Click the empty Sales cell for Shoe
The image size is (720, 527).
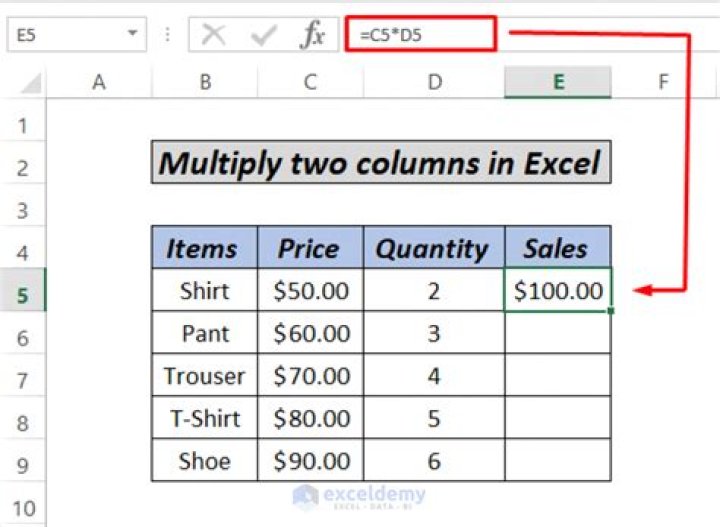558,460
